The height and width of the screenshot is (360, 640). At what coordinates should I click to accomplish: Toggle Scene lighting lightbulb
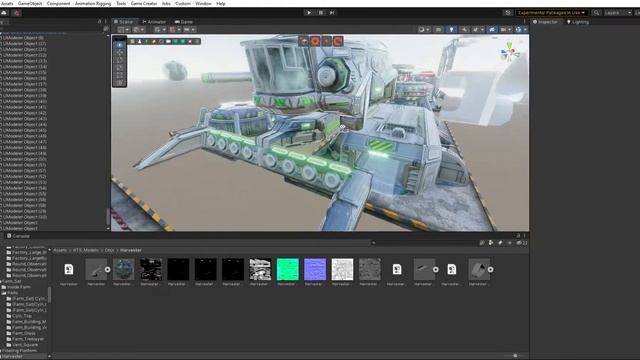pyautogui.click(x=451, y=29)
